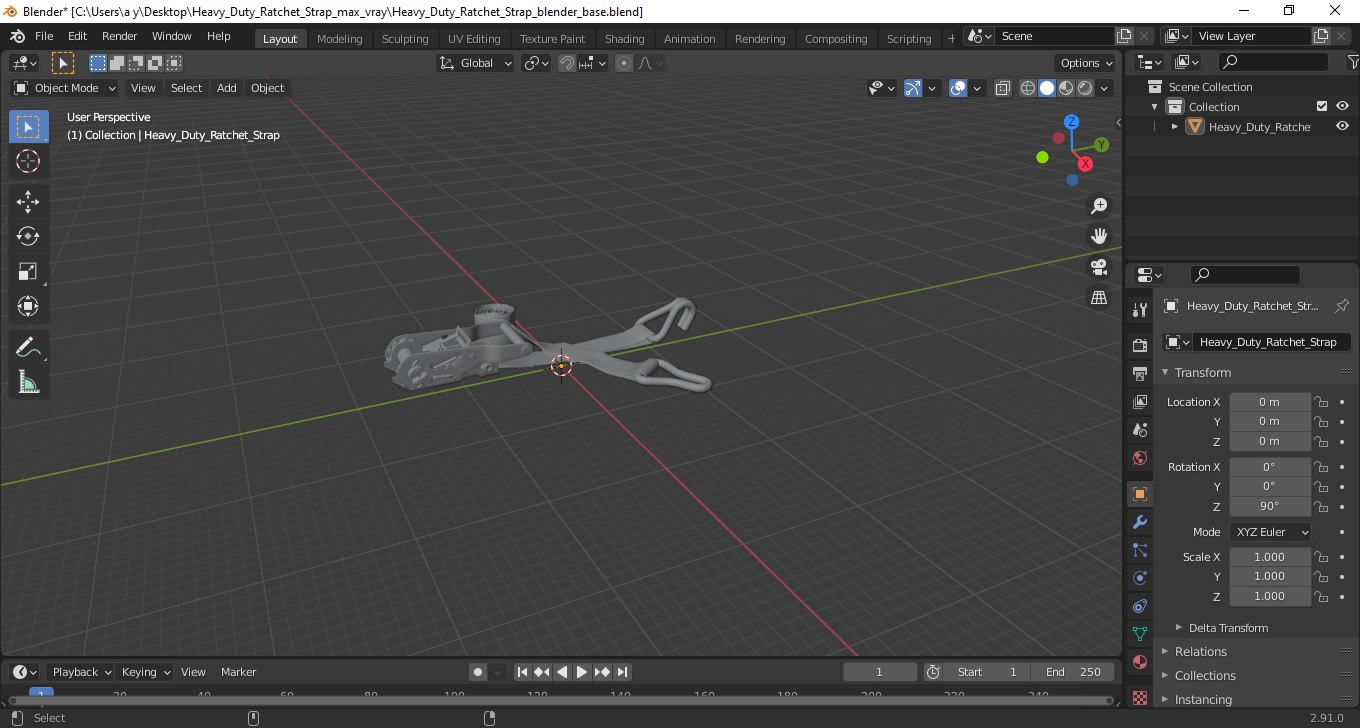This screenshot has height=728, width=1360.
Task: Open the Physics properties tab
Action: coord(1139,578)
